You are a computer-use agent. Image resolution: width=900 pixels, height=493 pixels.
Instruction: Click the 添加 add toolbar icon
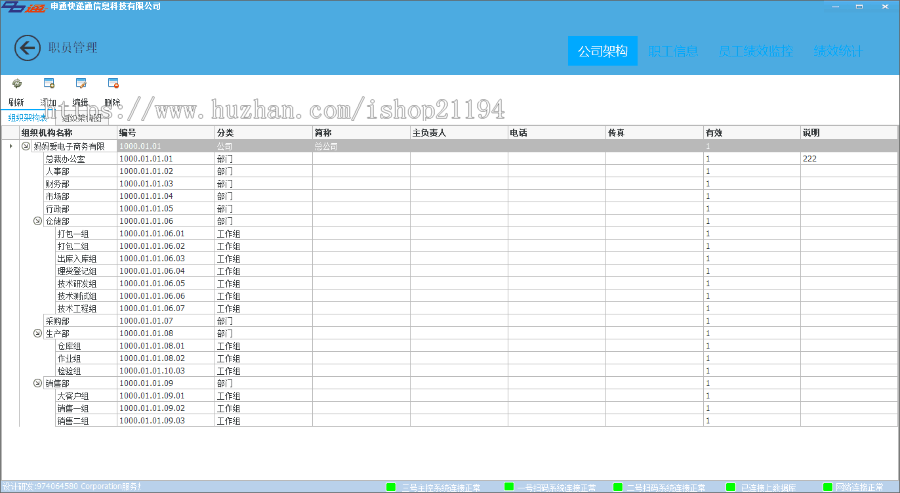pyautogui.click(x=49, y=84)
